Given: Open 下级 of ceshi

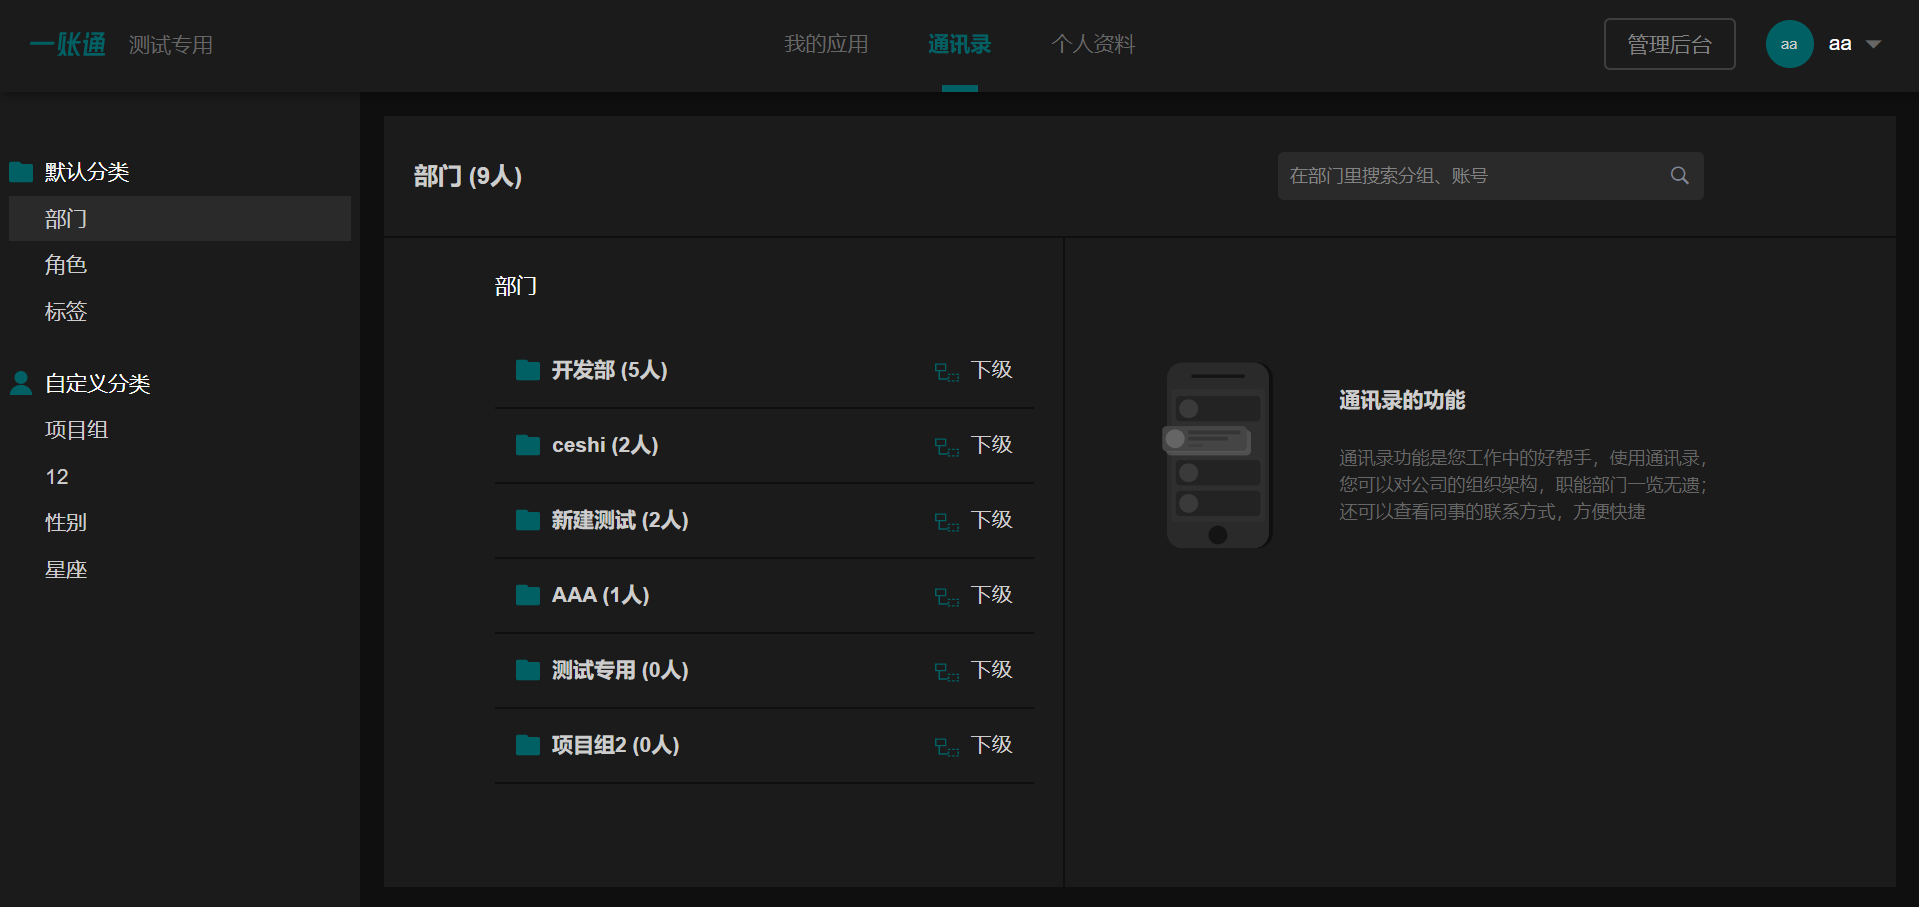Looking at the screenshot, I should point(991,445).
